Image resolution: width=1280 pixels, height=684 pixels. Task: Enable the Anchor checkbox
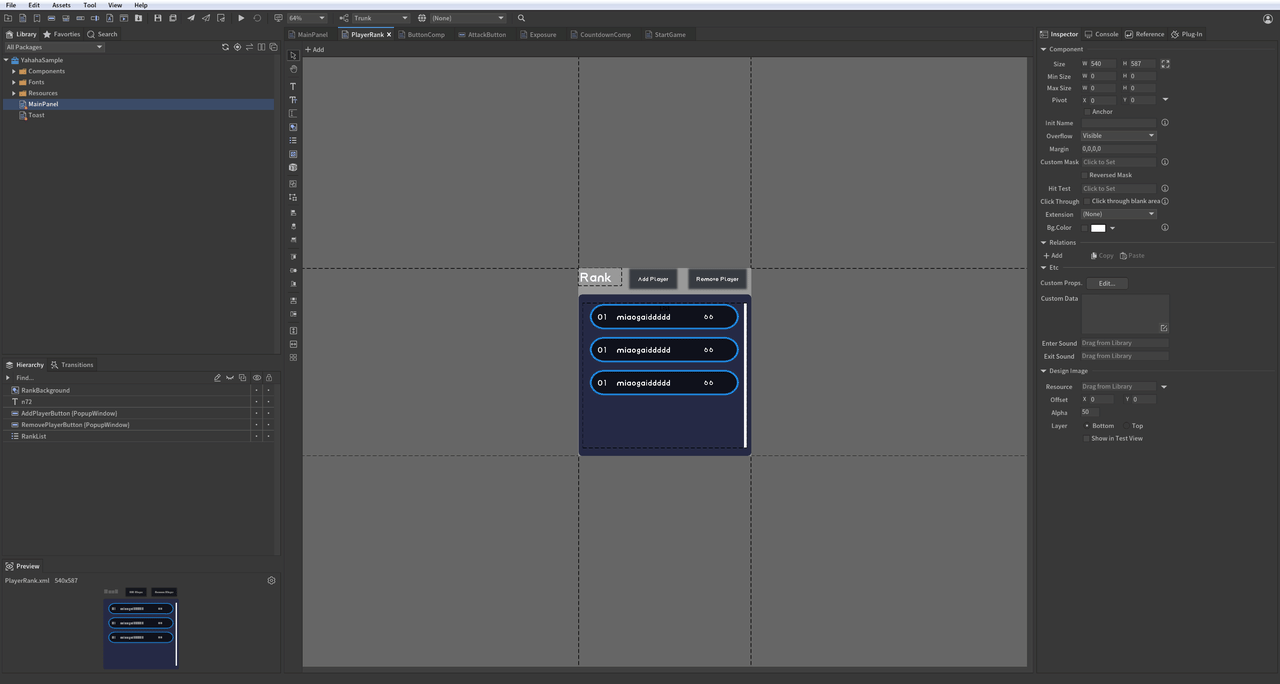pos(1087,112)
